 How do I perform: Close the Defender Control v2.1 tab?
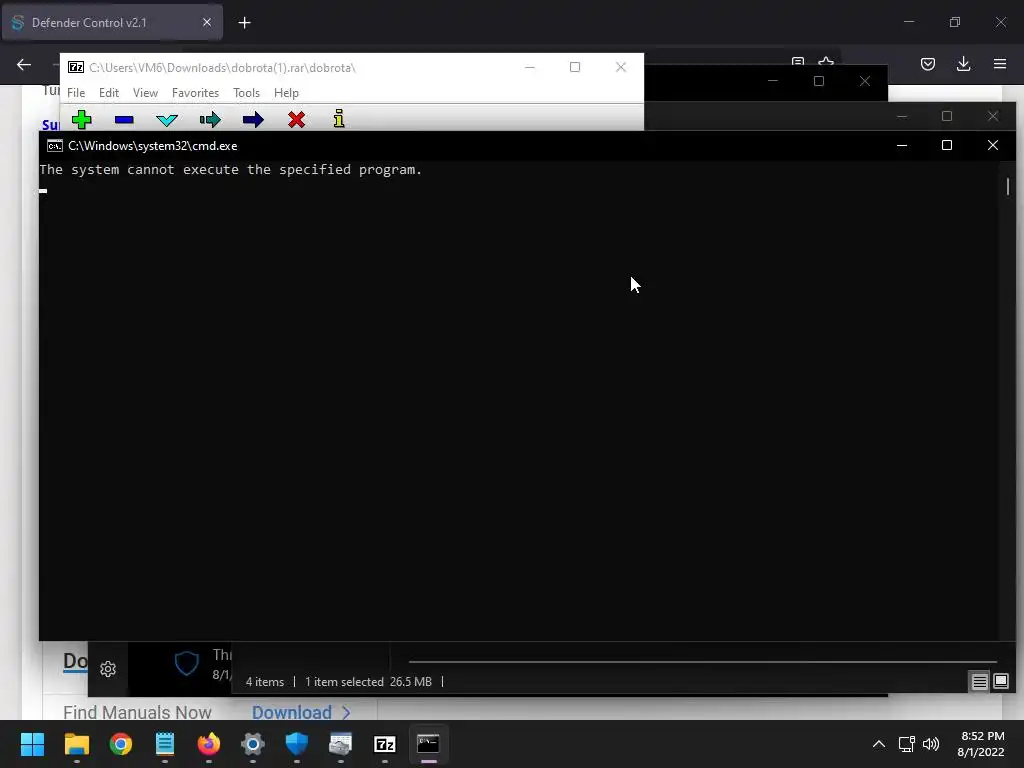206,23
